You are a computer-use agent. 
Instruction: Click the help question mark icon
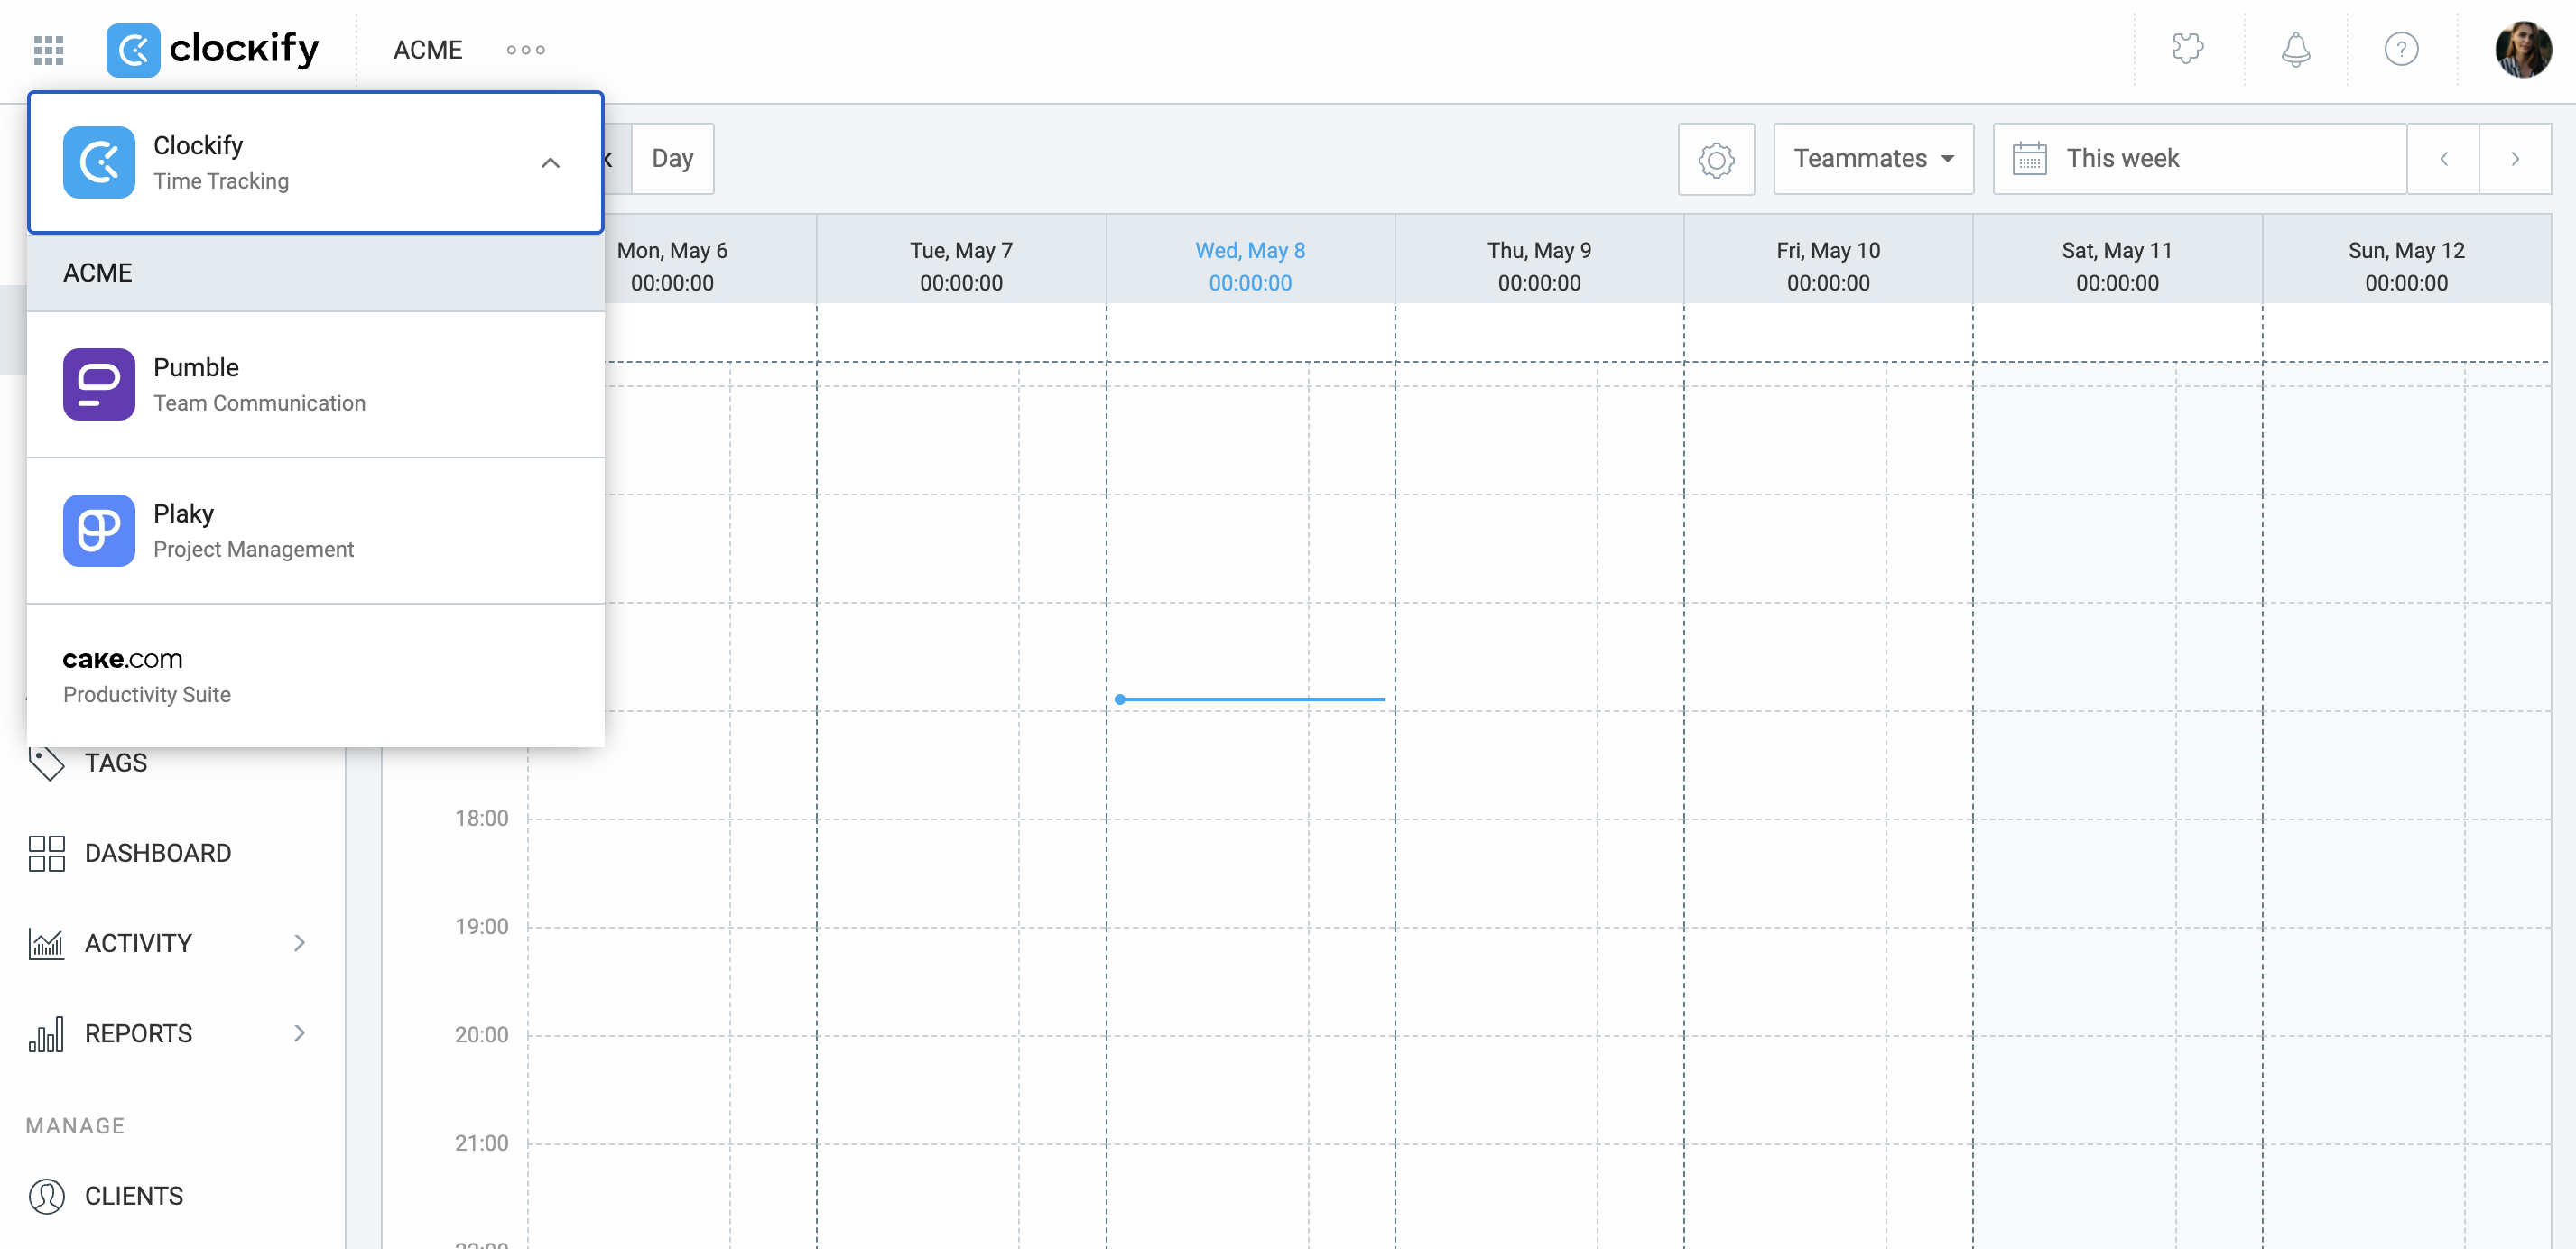pos(2400,49)
